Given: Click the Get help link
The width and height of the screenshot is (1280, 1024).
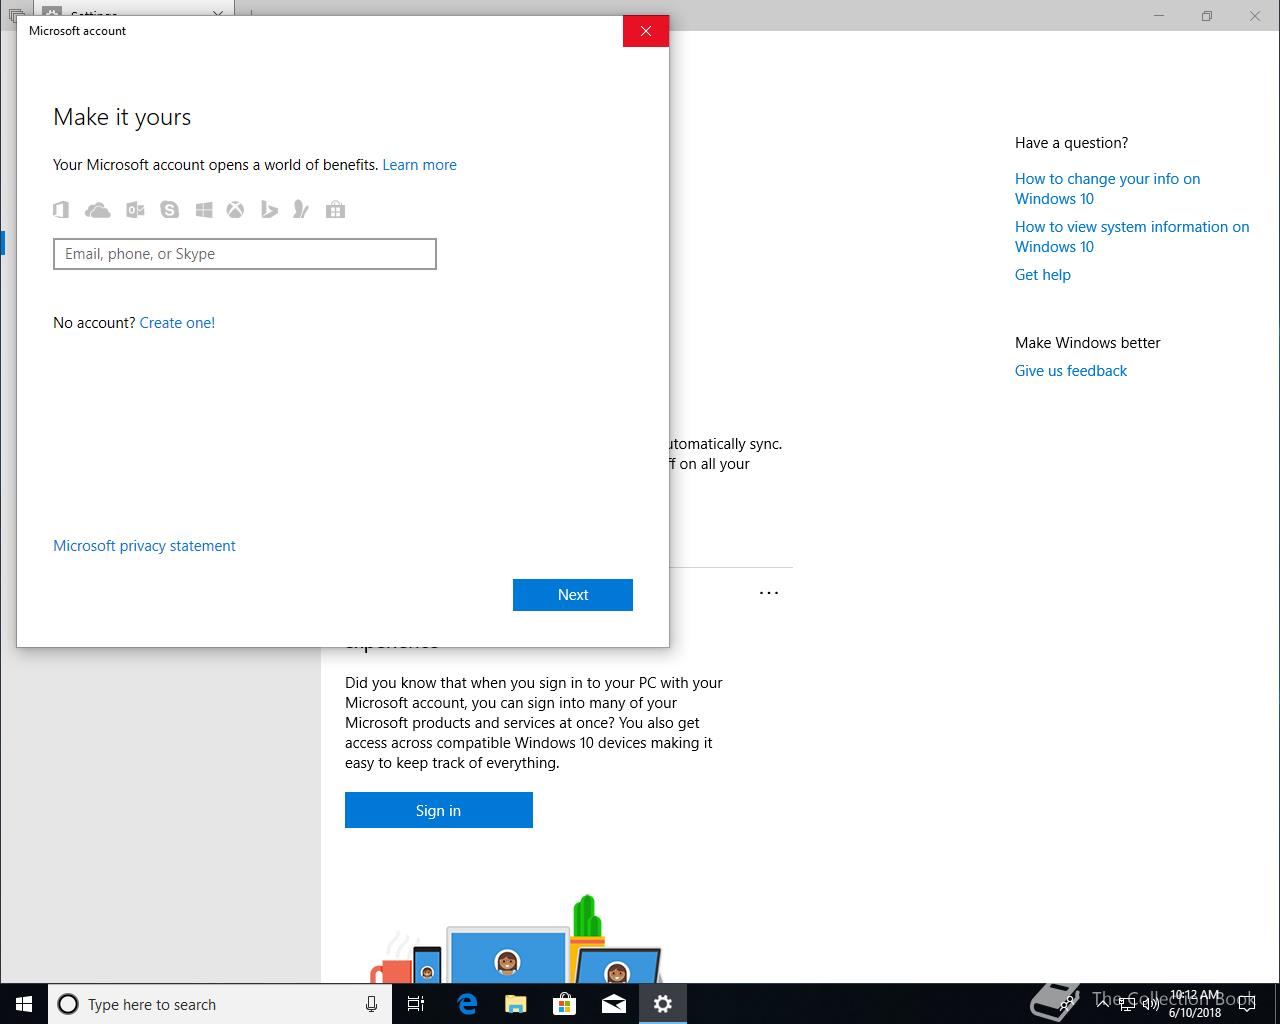Looking at the screenshot, I should 1043,275.
